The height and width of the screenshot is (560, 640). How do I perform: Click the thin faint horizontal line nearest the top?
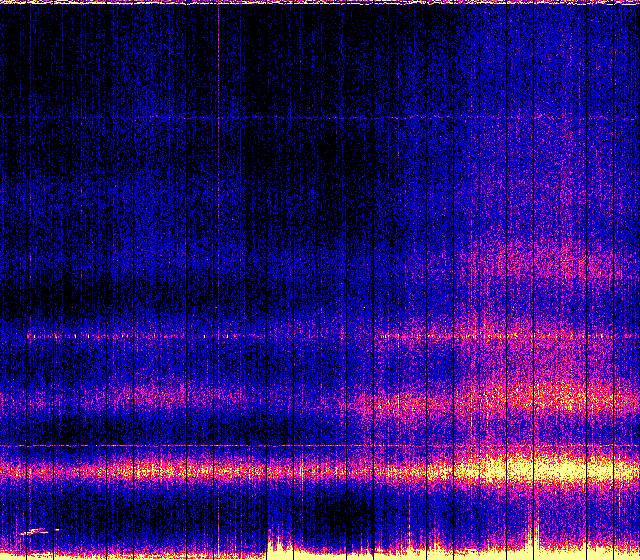coord(300,118)
